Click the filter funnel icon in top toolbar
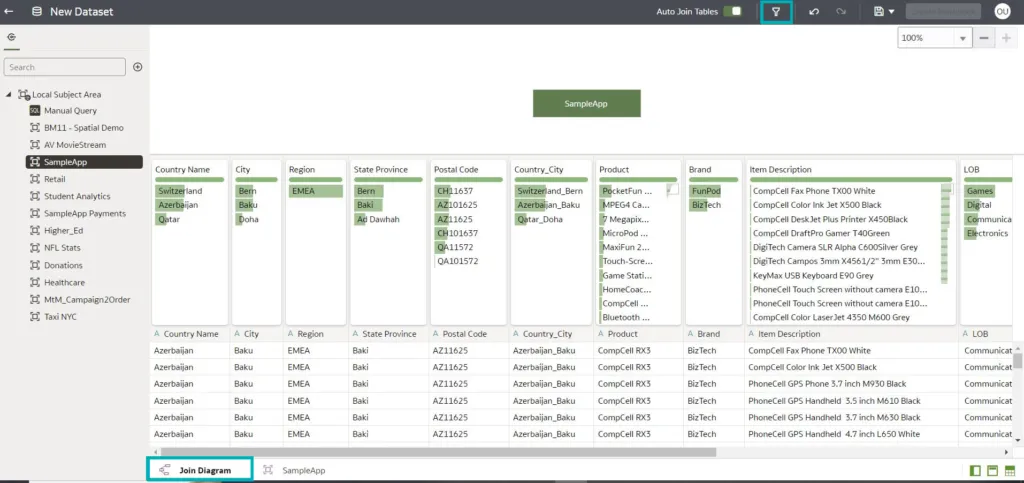1024x483 pixels. point(776,12)
